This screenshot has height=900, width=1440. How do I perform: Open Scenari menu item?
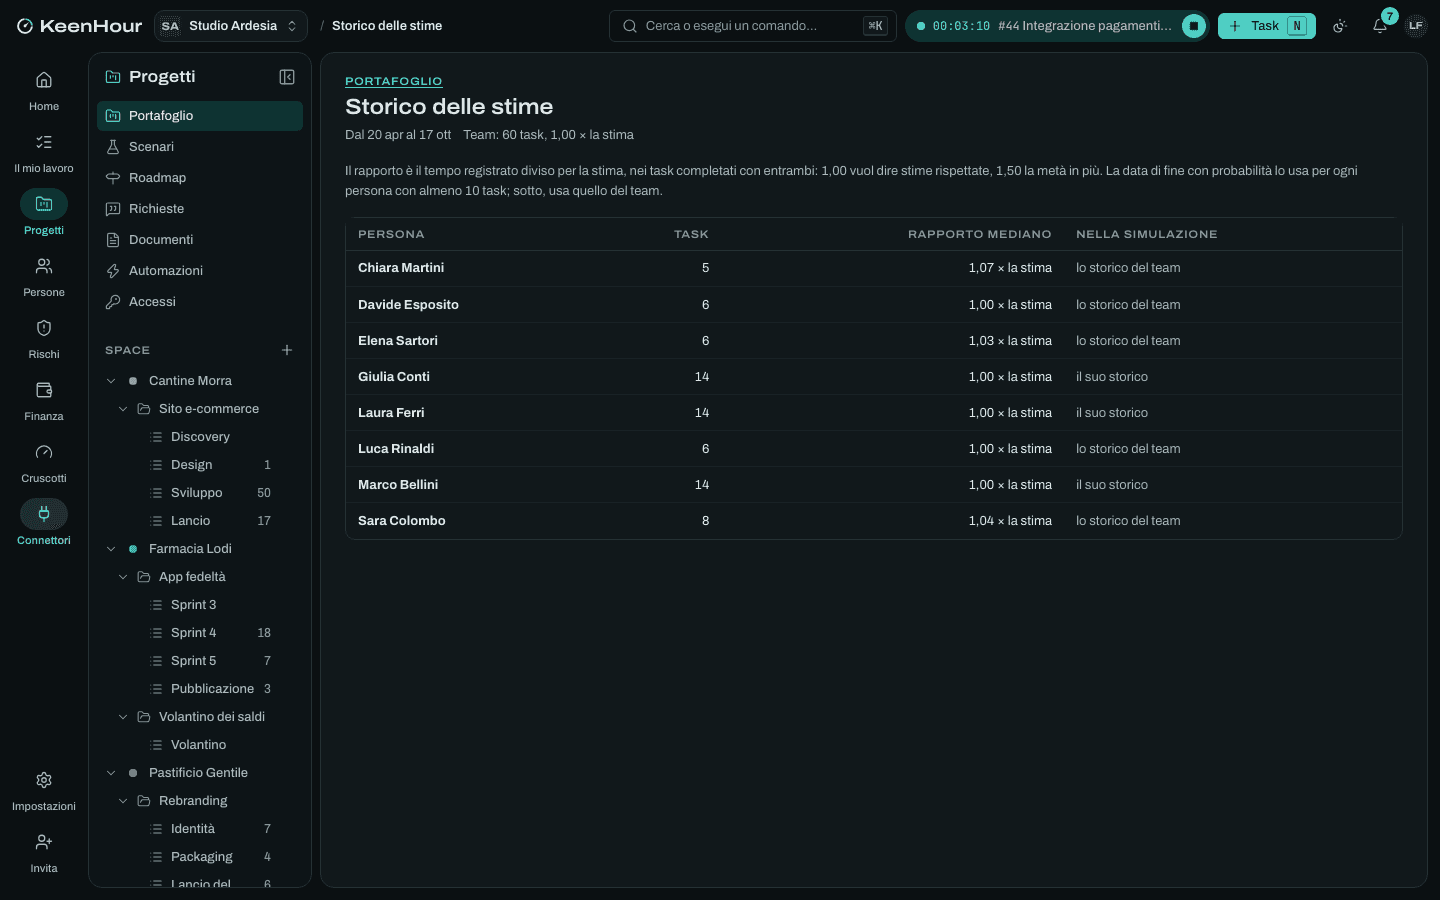[x=200, y=147]
